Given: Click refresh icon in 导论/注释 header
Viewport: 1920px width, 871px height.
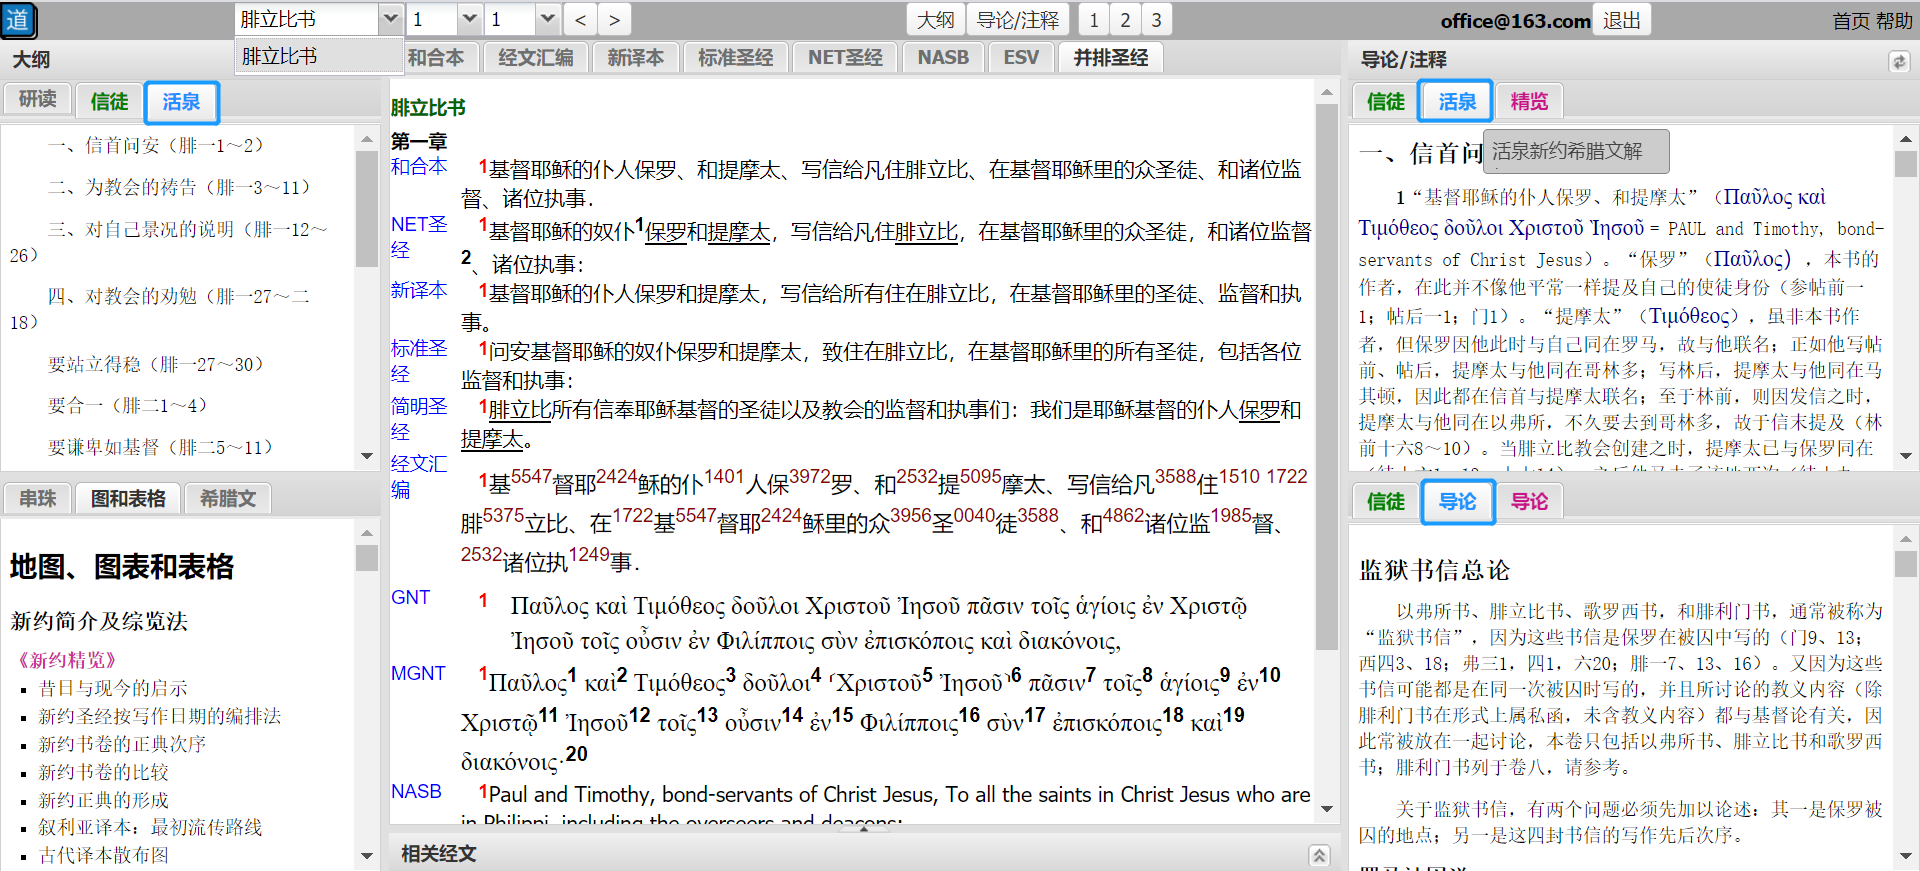Looking at the screenshot, I should (x=1899, y=62).
